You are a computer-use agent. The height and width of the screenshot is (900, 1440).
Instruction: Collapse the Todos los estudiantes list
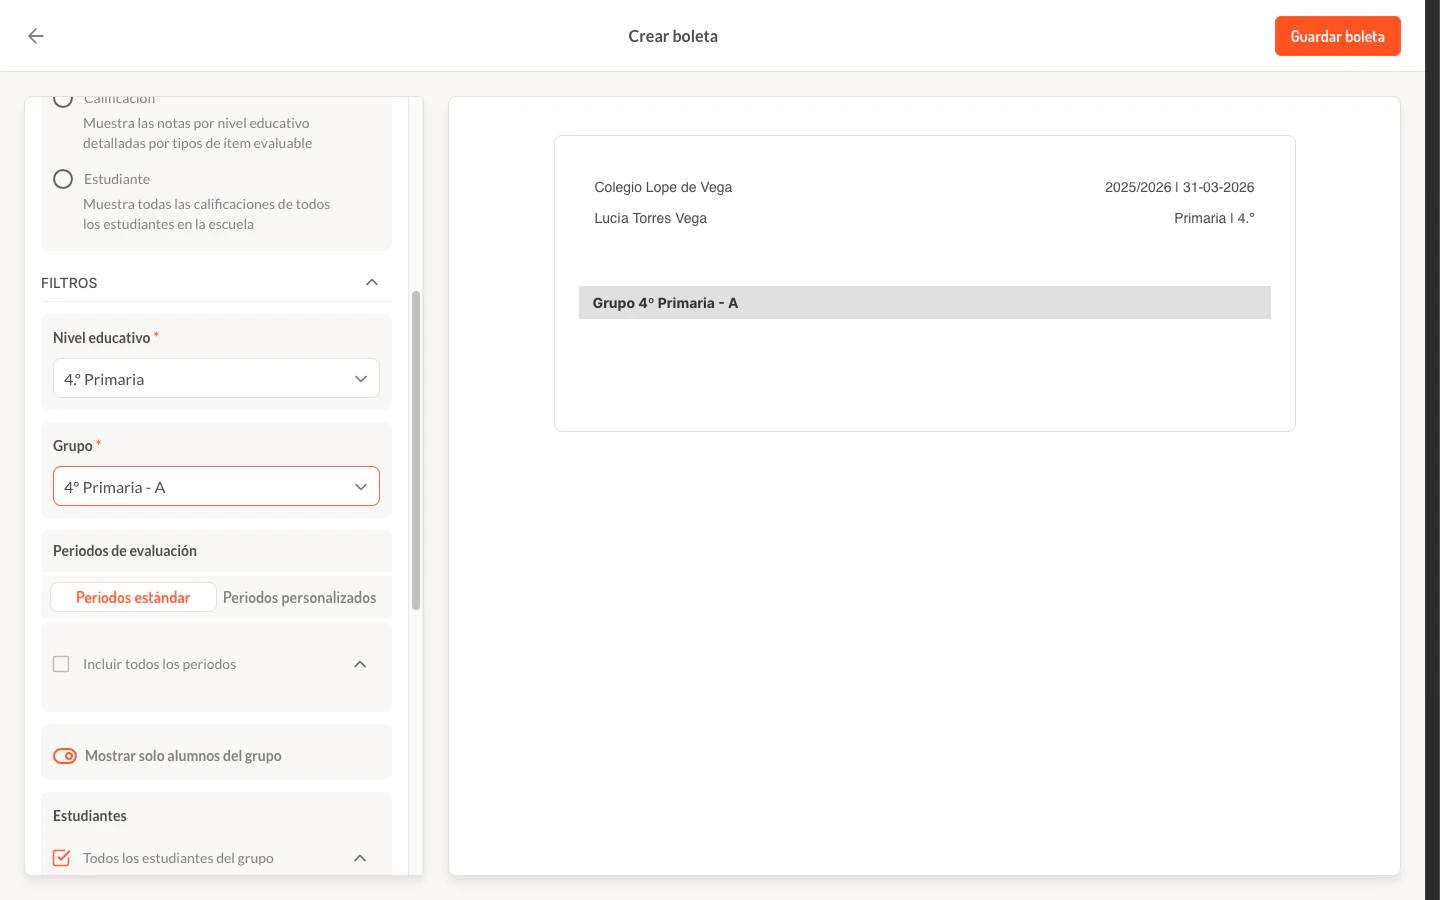[x=360, y=858]
